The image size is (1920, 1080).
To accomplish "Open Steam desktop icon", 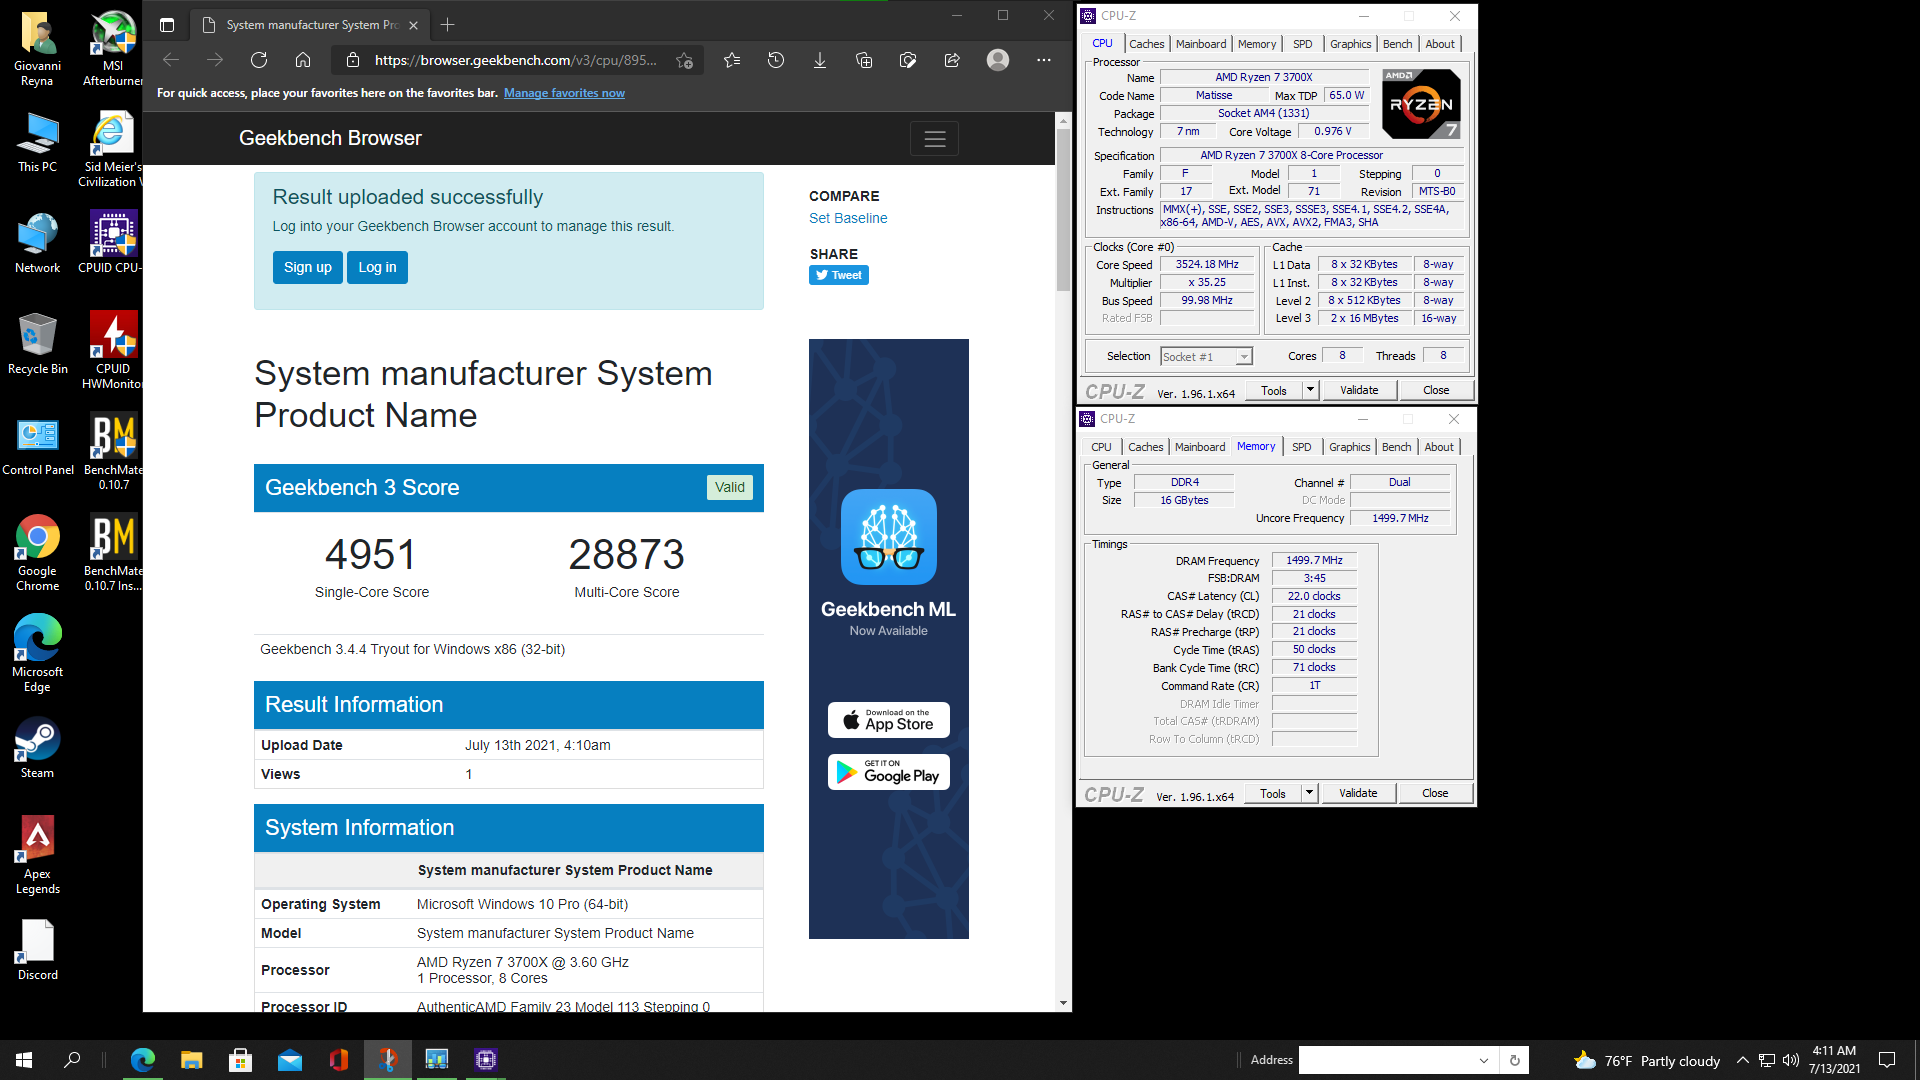I will click(x=38, y=747).
